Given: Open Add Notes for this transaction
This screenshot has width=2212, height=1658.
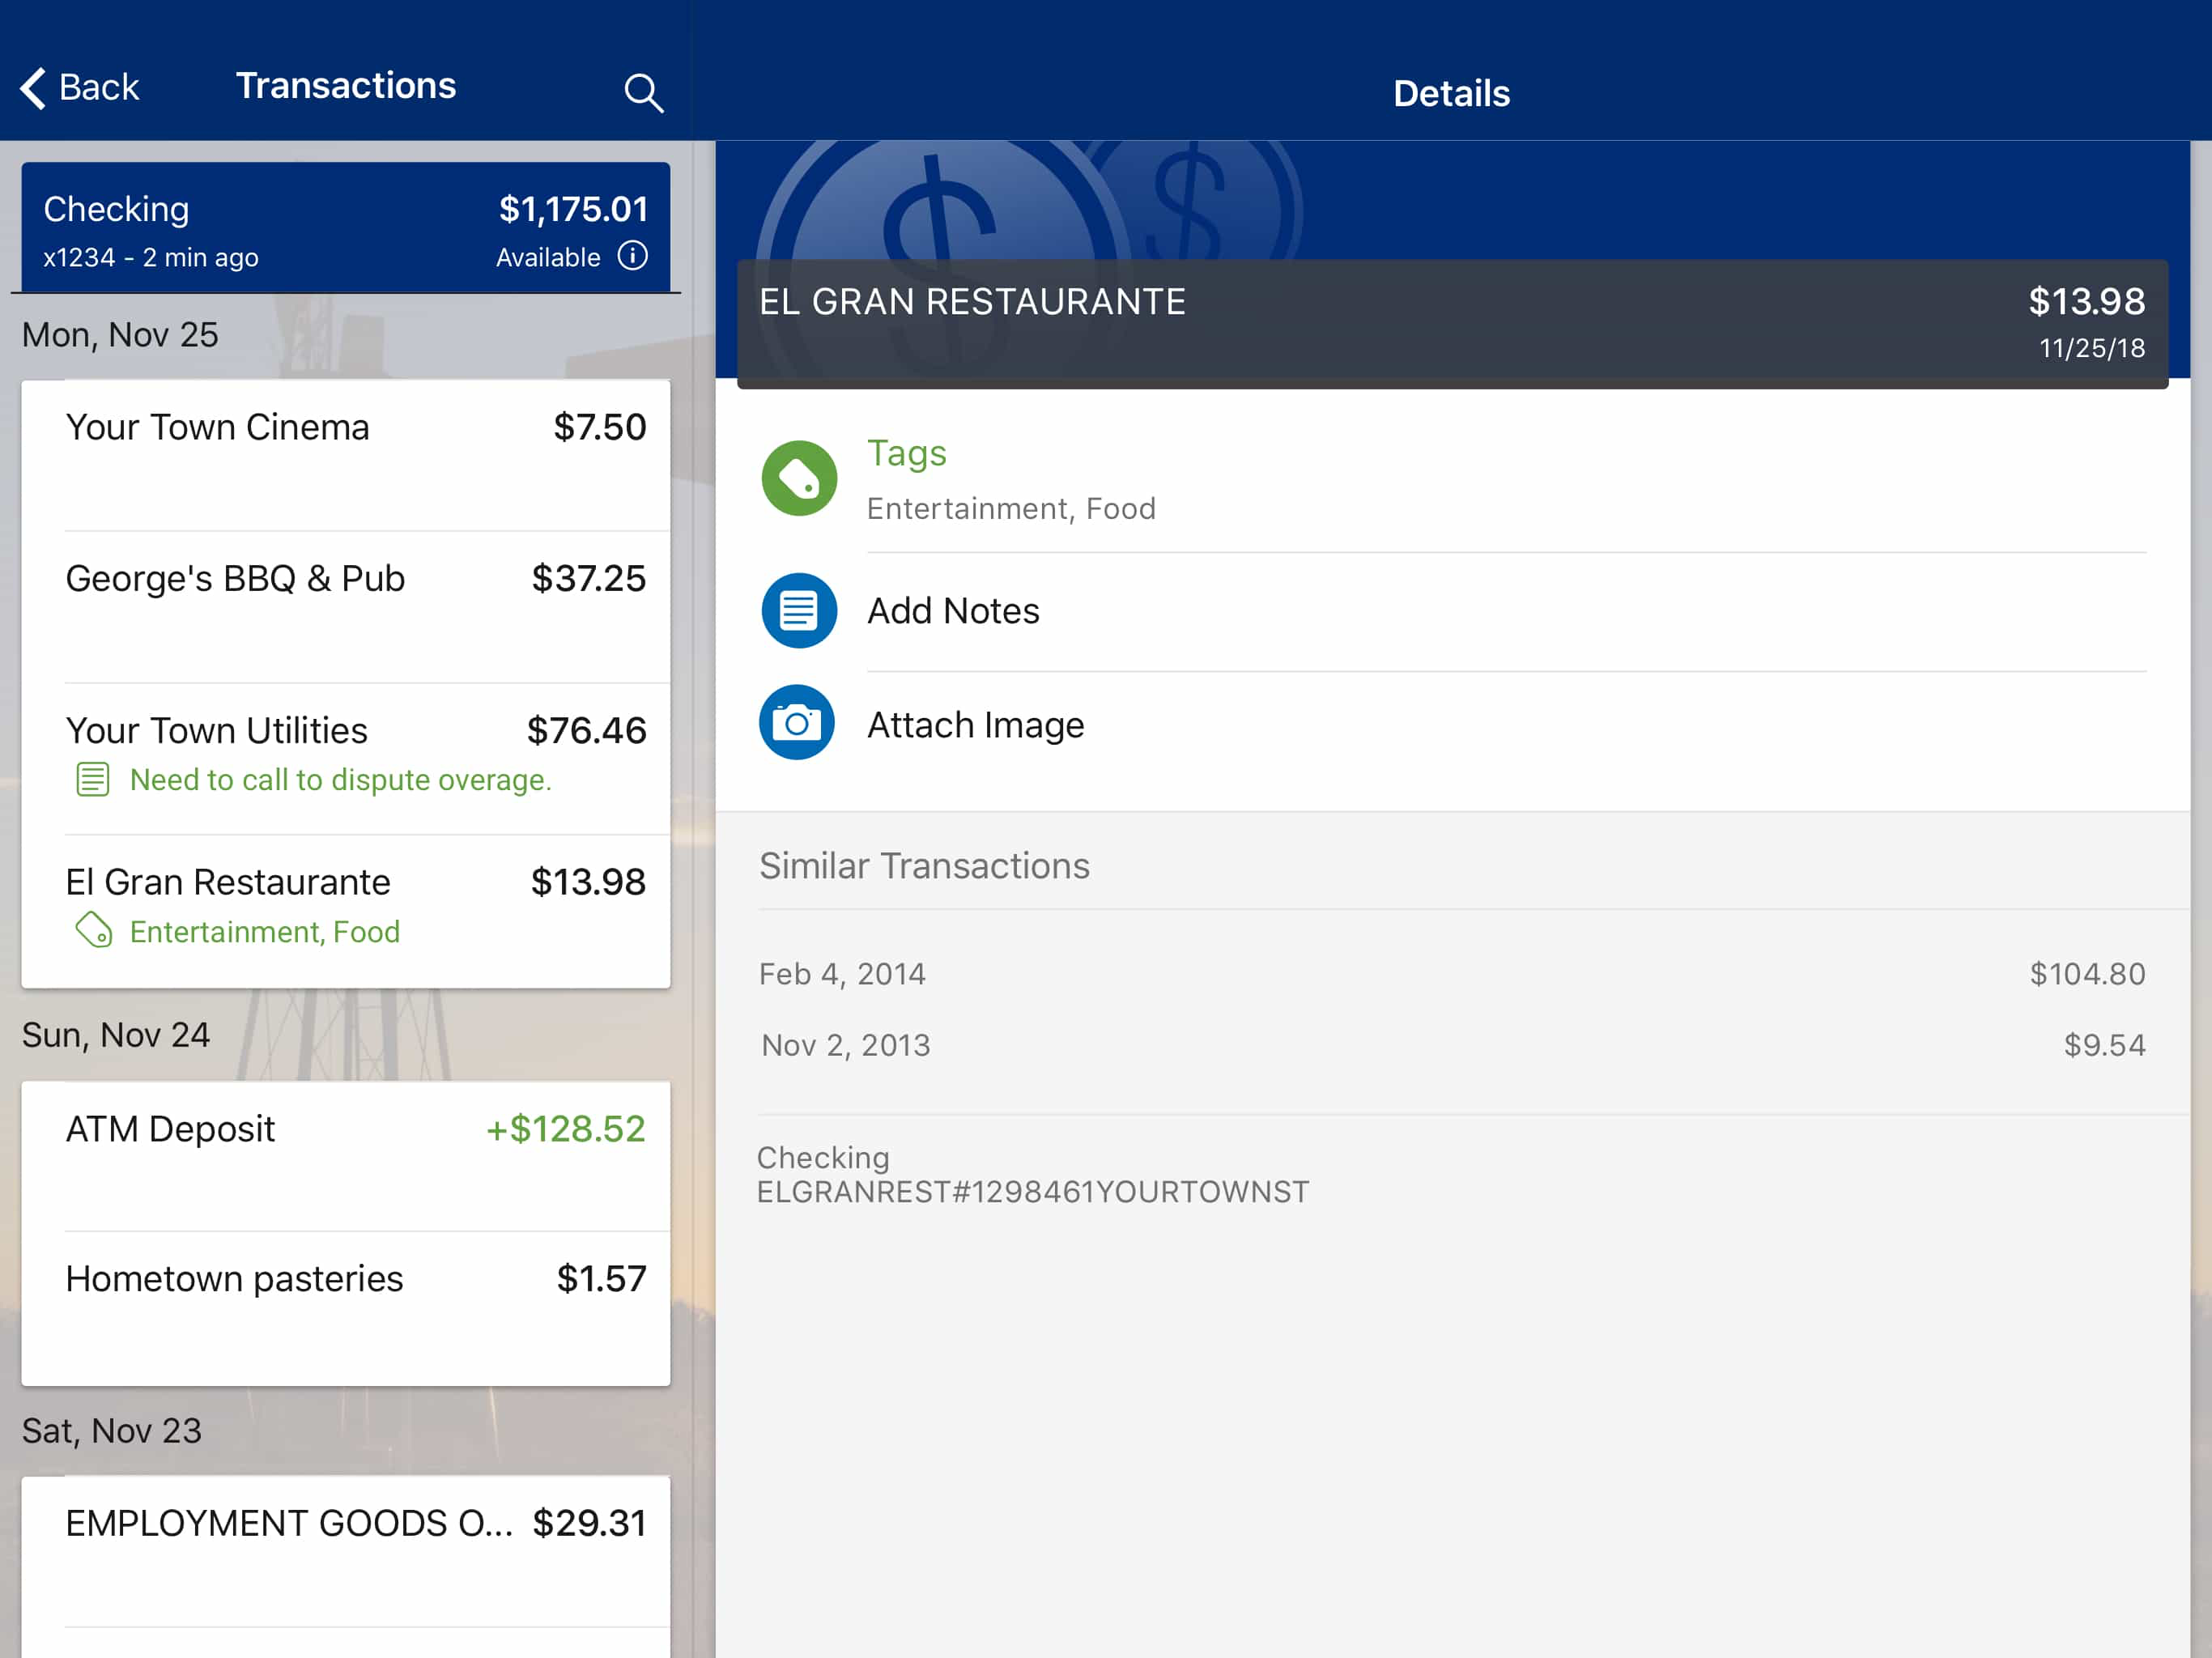Looking at the screenshot, I should coord(1453,611).
